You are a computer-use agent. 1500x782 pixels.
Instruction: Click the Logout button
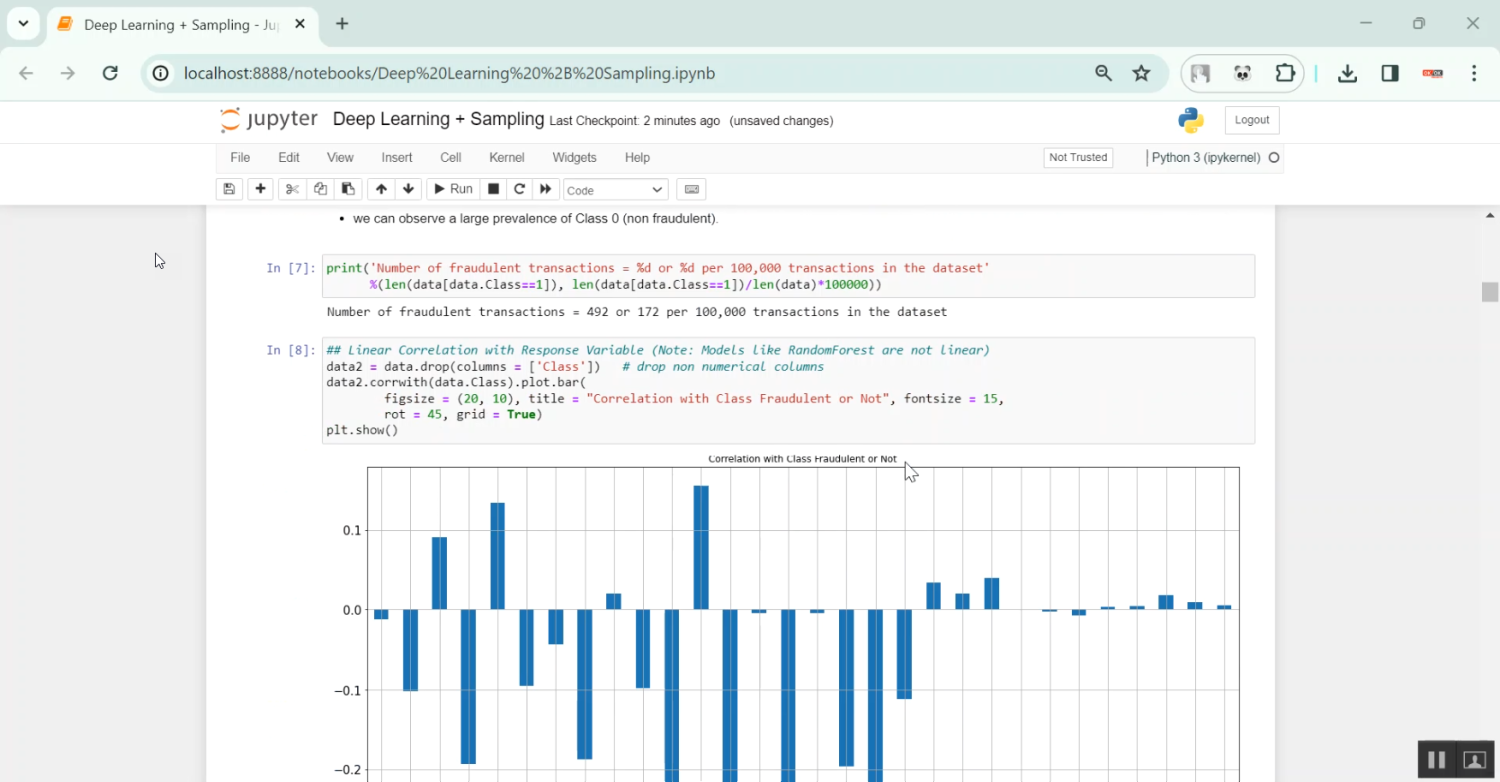coord(1251,120)
